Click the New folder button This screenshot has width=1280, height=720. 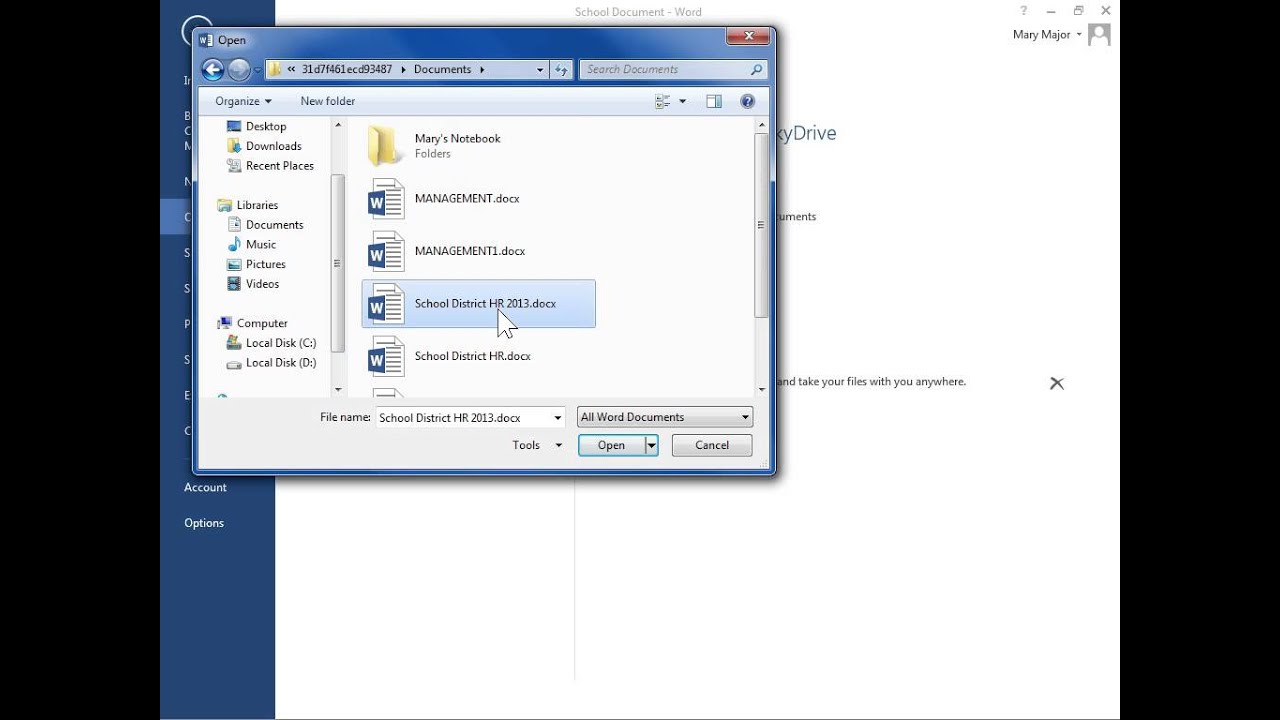coord(328,101)
